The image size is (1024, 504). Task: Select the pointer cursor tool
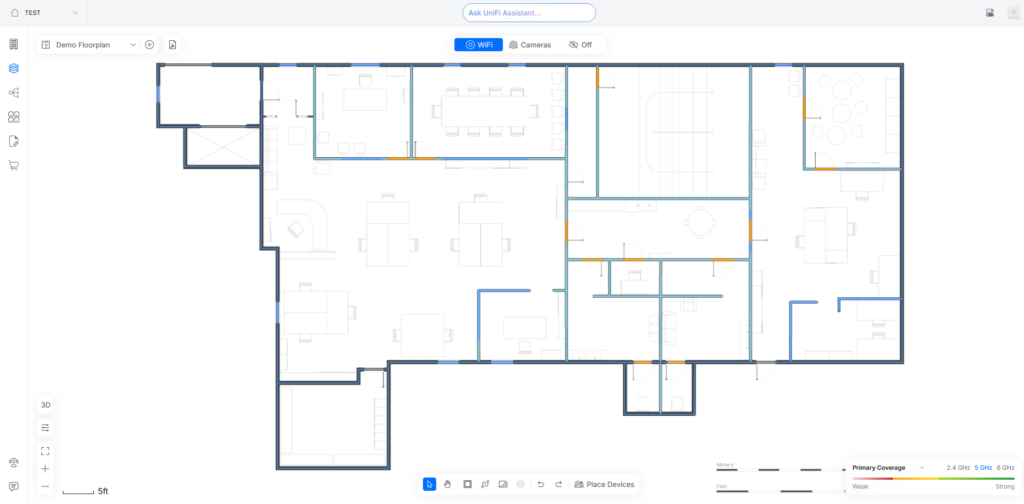click(x=429, y=484)
